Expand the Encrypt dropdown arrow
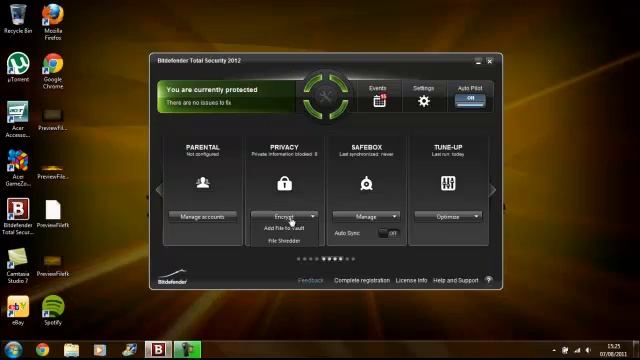This screenshot has width=640, height=360. tap(313, 216)
